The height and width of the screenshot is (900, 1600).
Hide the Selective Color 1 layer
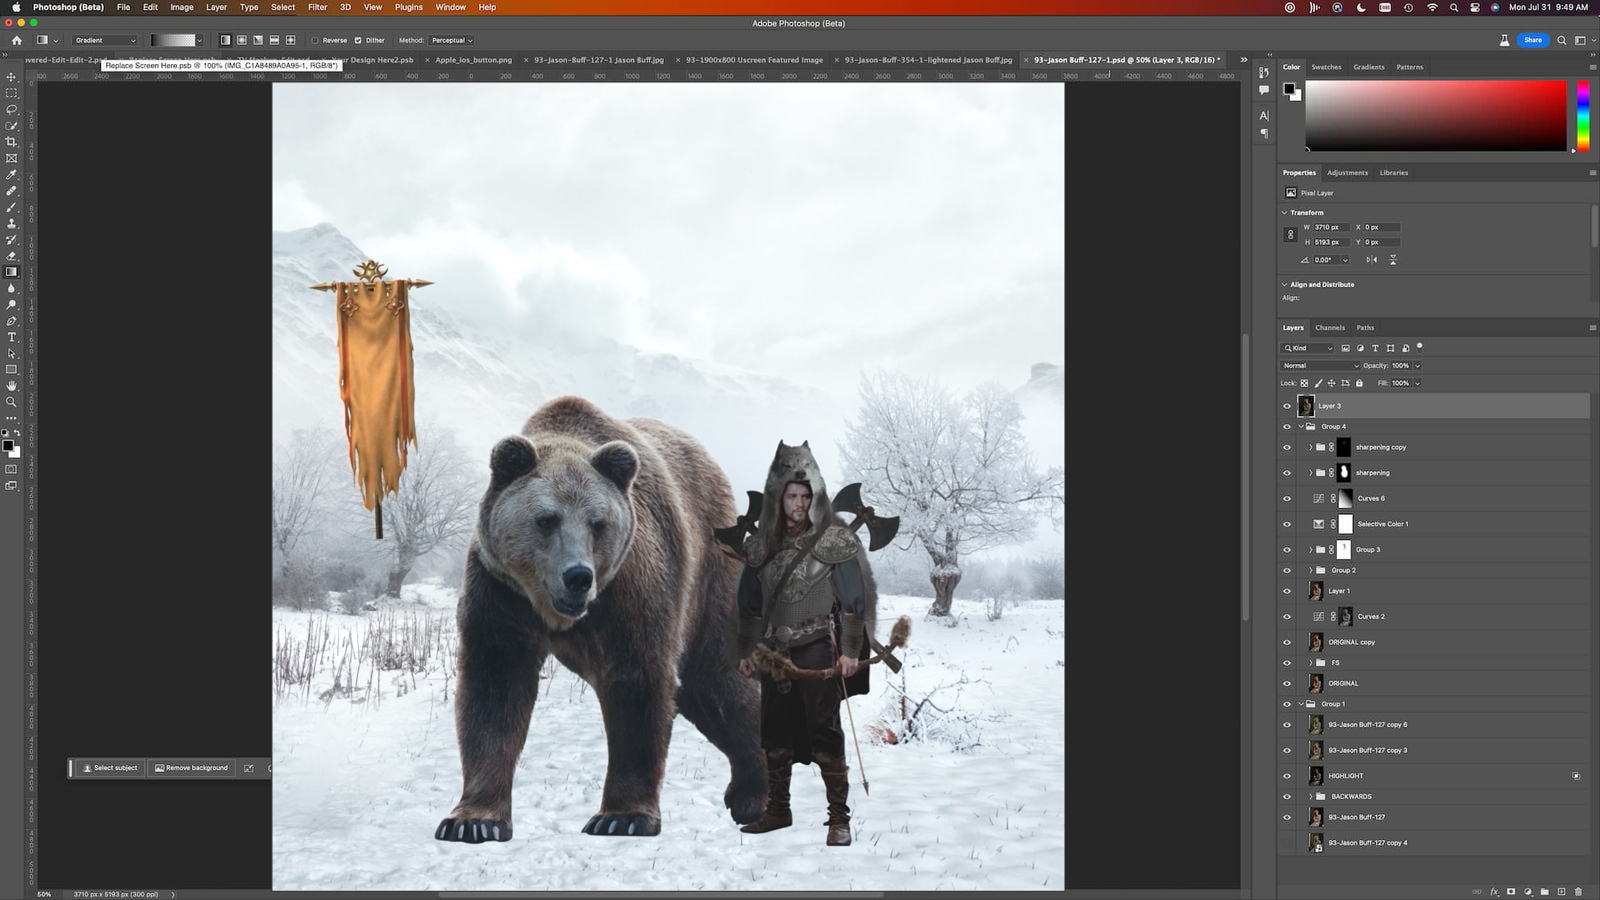point(1287,524)
